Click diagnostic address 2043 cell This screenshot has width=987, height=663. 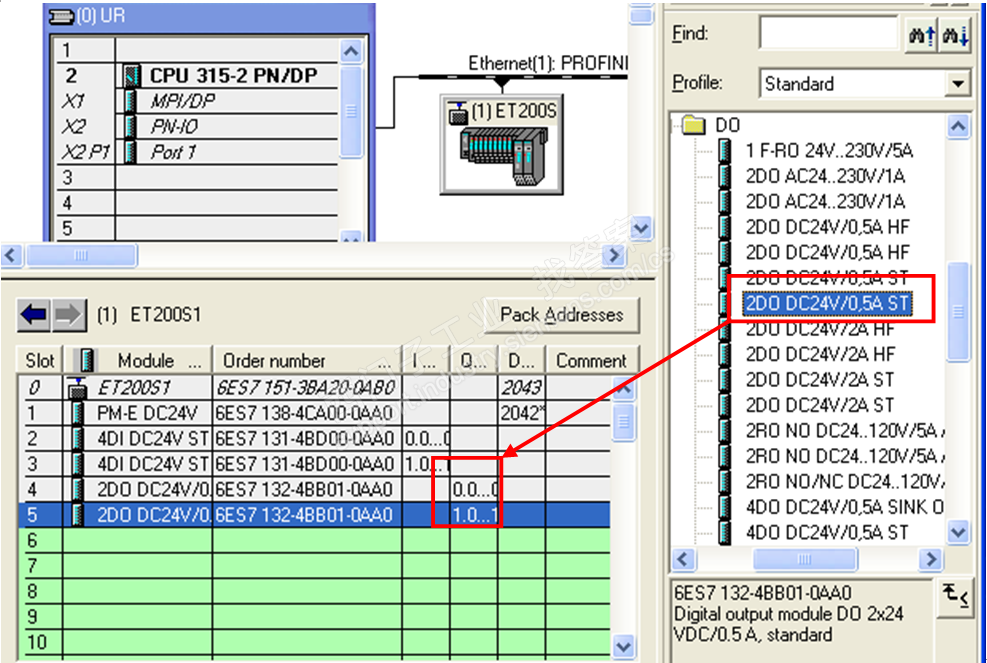[522, 388]
